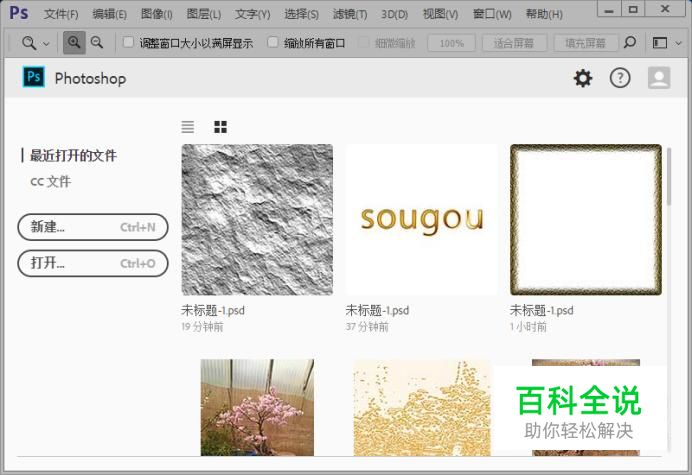The width and height of the screenshot is (692, 475).
Task: Switch to thumbnail grid view
Action: pyautogui.click(x=220, y=127)
